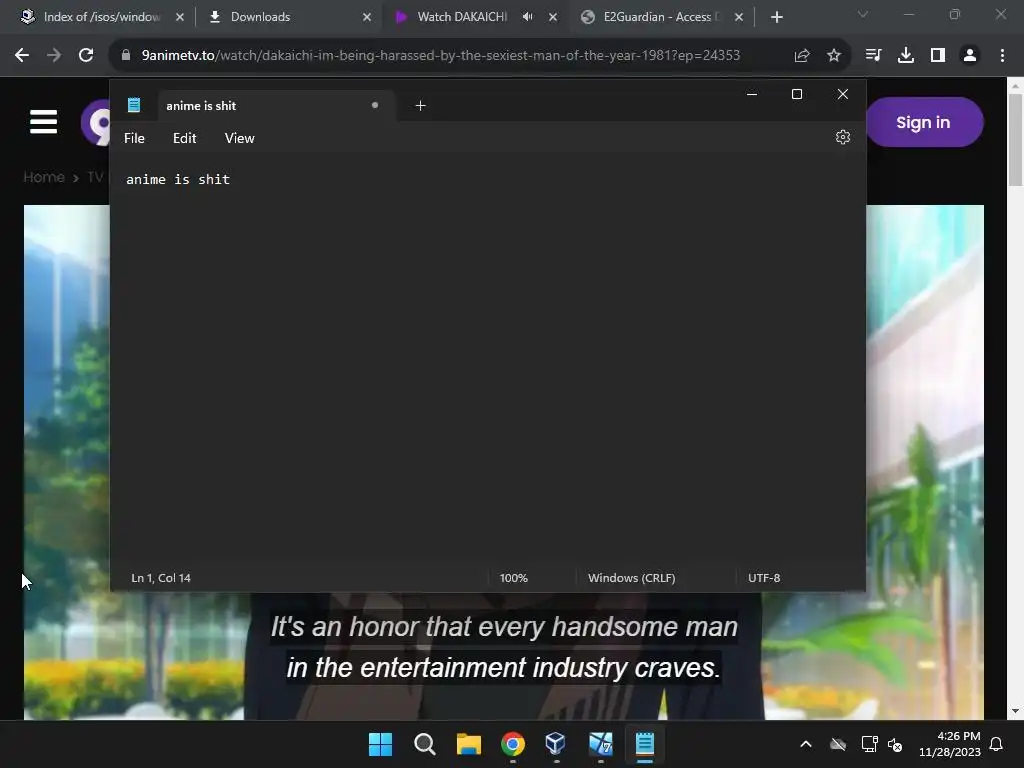
Task: Click the Ln 1, Col 14 status
Action: click(161, 578)
